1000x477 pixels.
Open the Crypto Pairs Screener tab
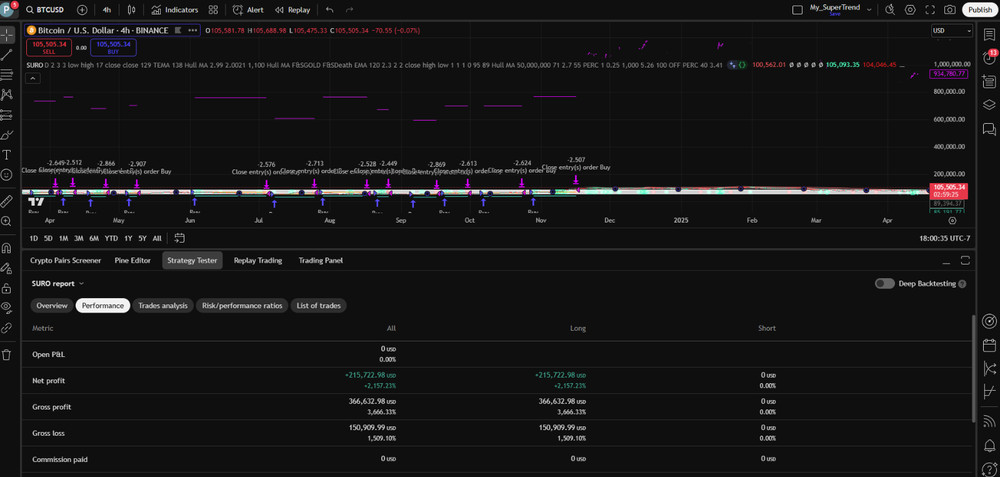tap(66, 260)
